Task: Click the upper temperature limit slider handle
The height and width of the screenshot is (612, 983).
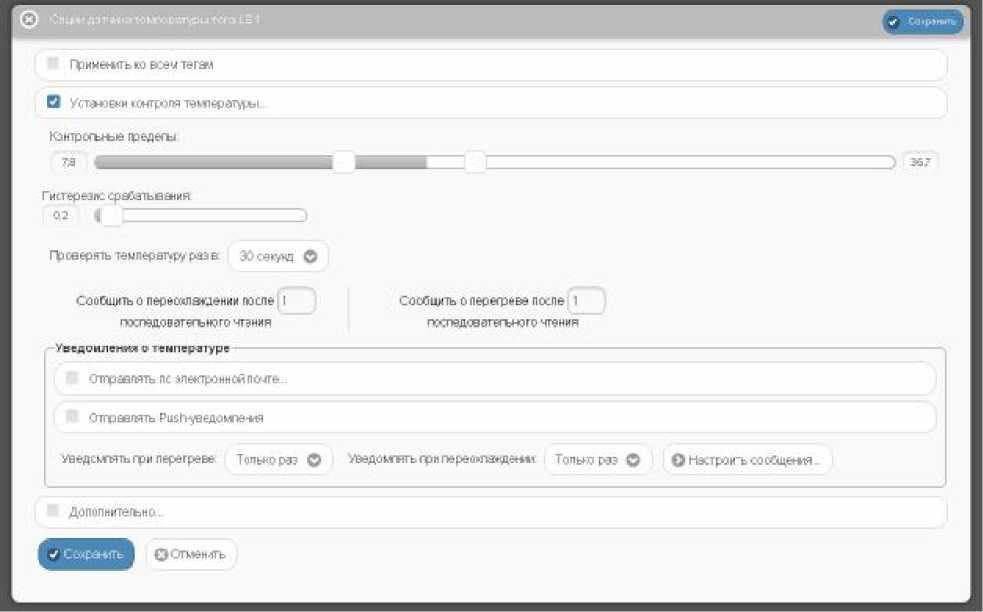Action: pyautogui.click(x=475, y=162)
